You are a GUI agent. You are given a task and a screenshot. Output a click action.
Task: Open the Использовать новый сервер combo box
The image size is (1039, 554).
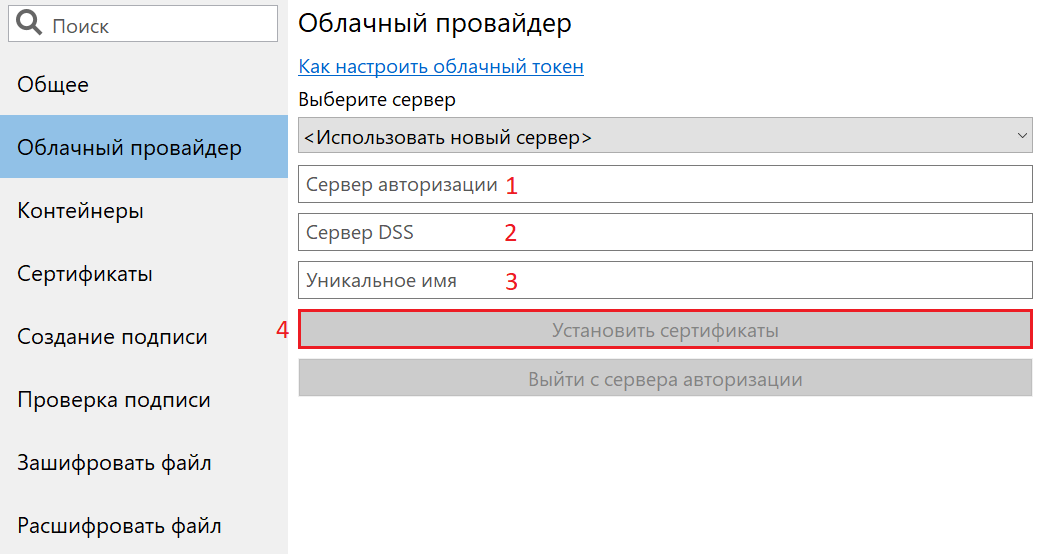[665, 136]
